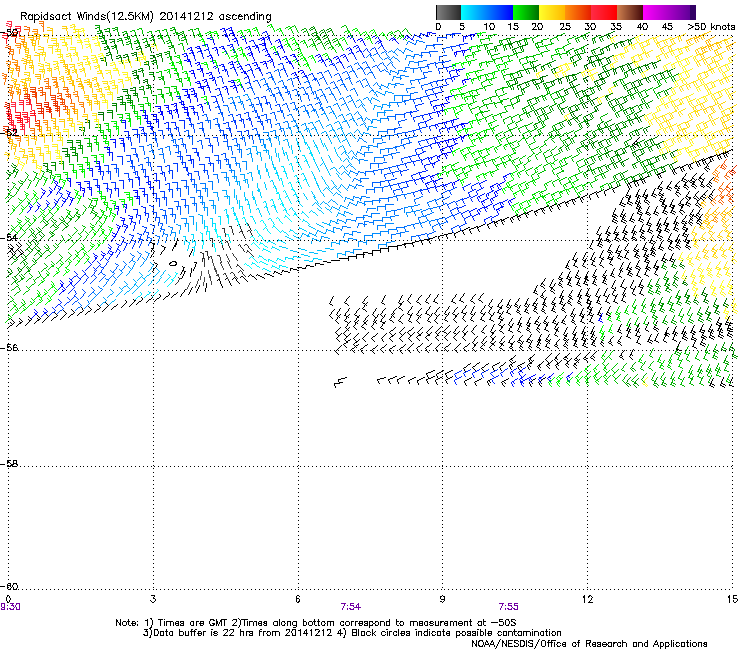Click the '25' legend label
740x650 pixels.
pos(564,27)
